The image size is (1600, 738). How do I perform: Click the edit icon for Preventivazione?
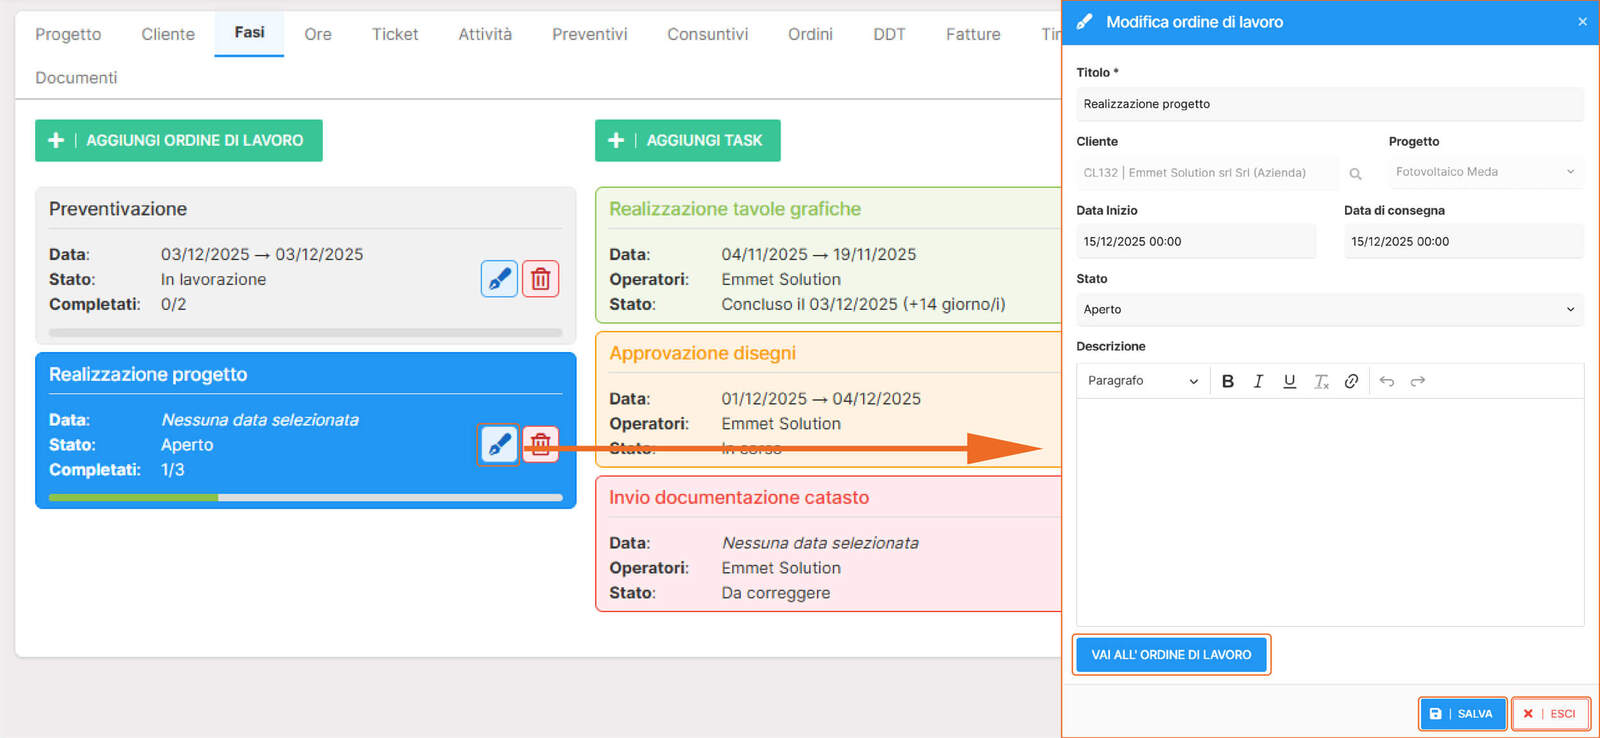click(x=499, y=279)
